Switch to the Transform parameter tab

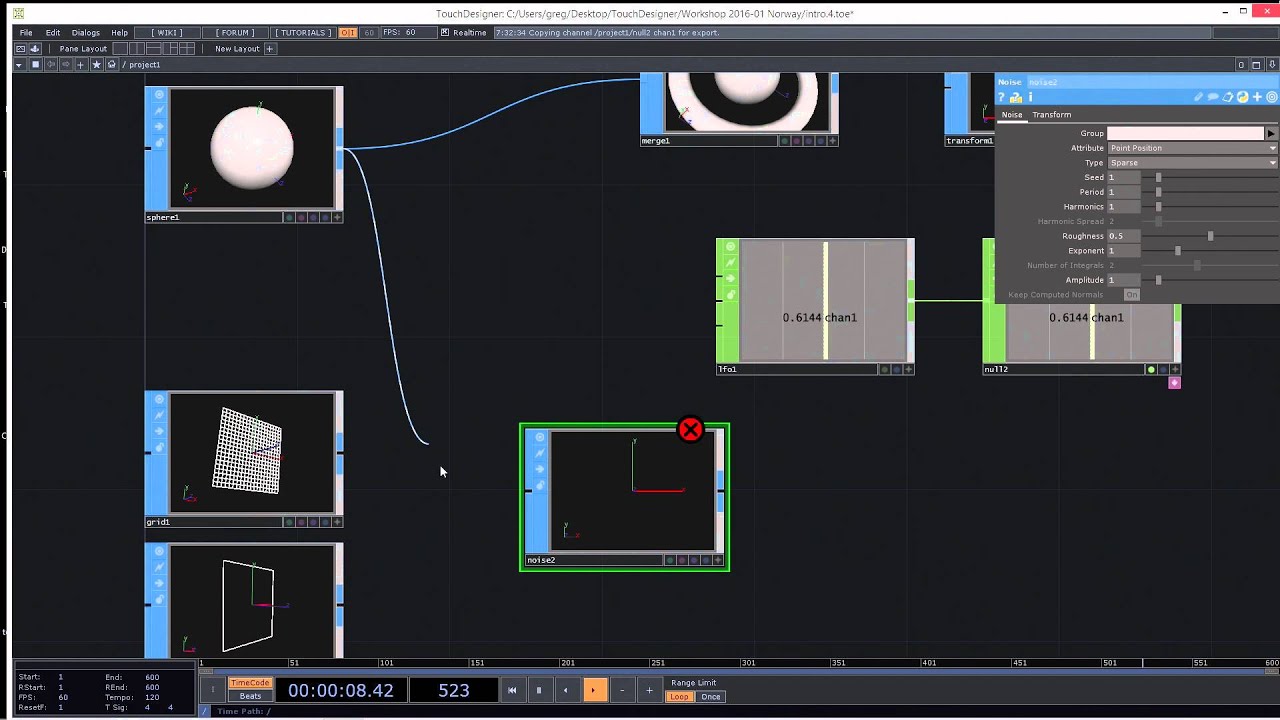[x=1052, y=115]
